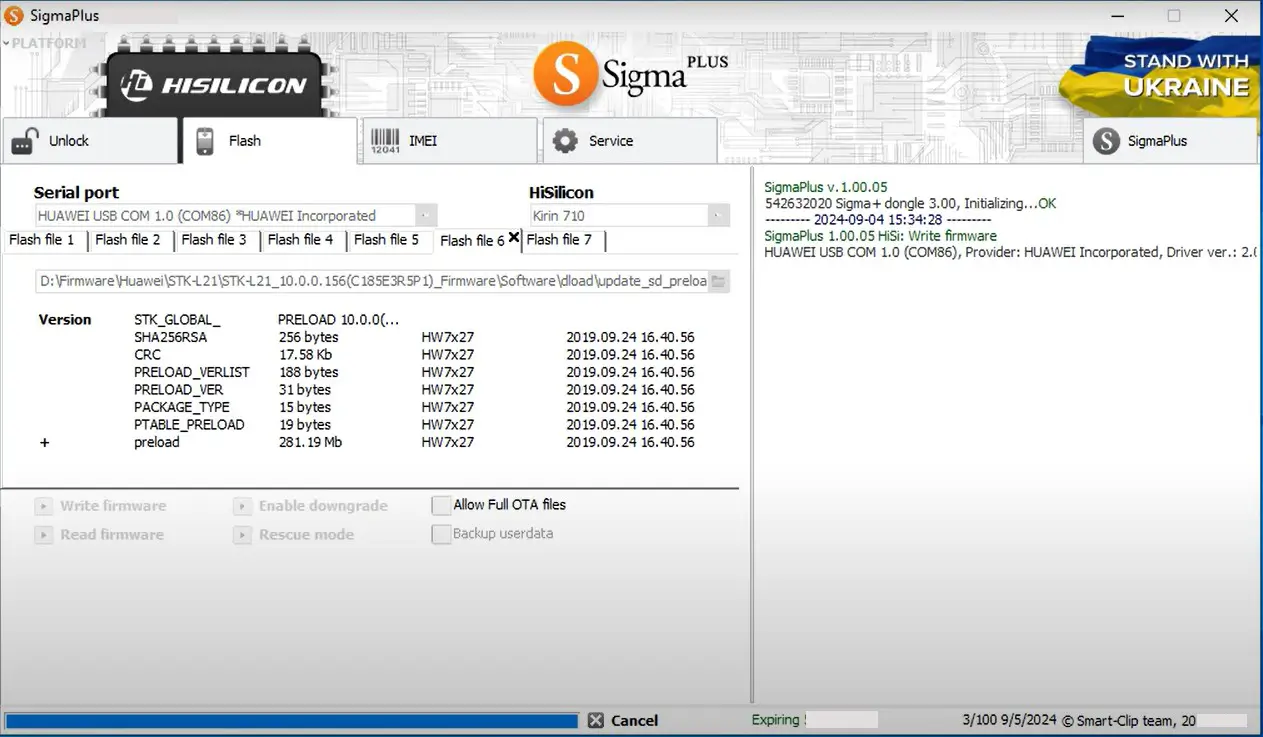Click the Expiring status bar entry
The width and height of the screenshot is (1263, 737).
(776, 720)
